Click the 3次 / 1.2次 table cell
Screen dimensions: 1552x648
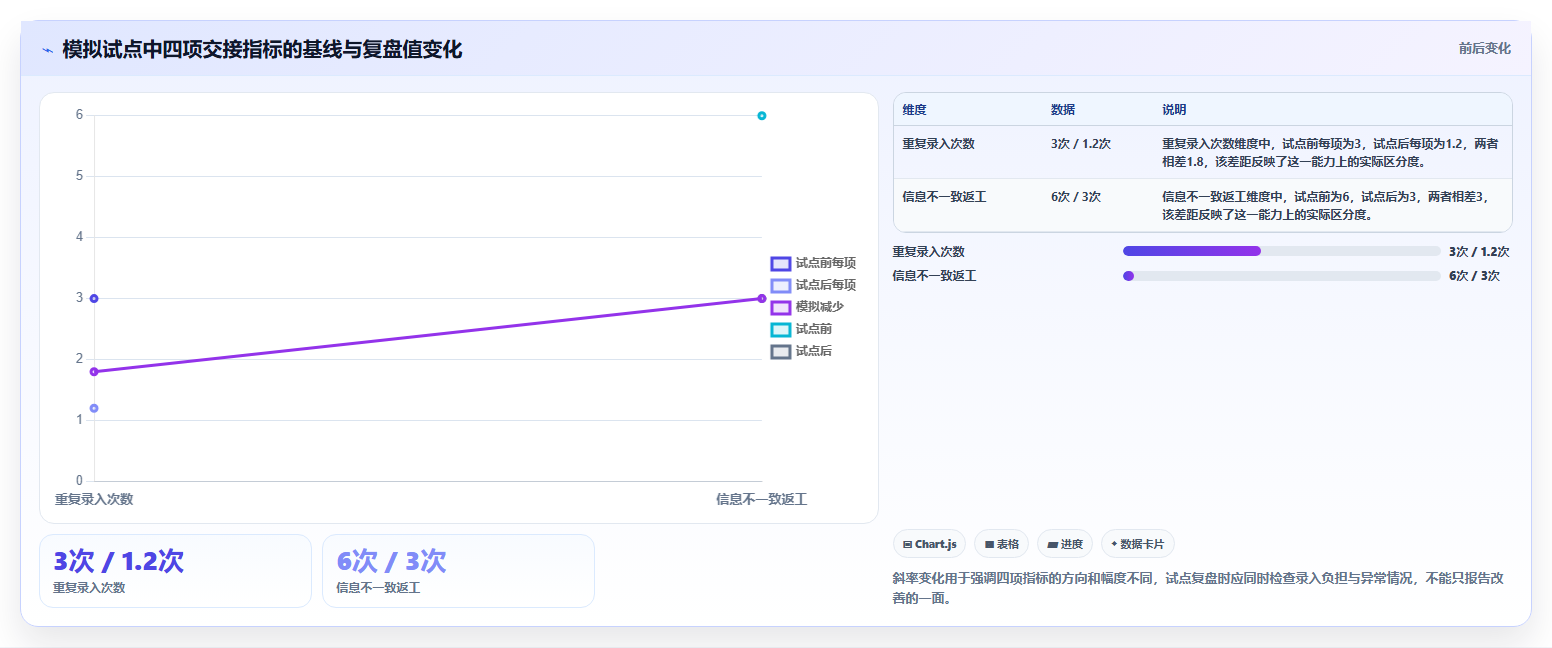tap(1081, 144)
